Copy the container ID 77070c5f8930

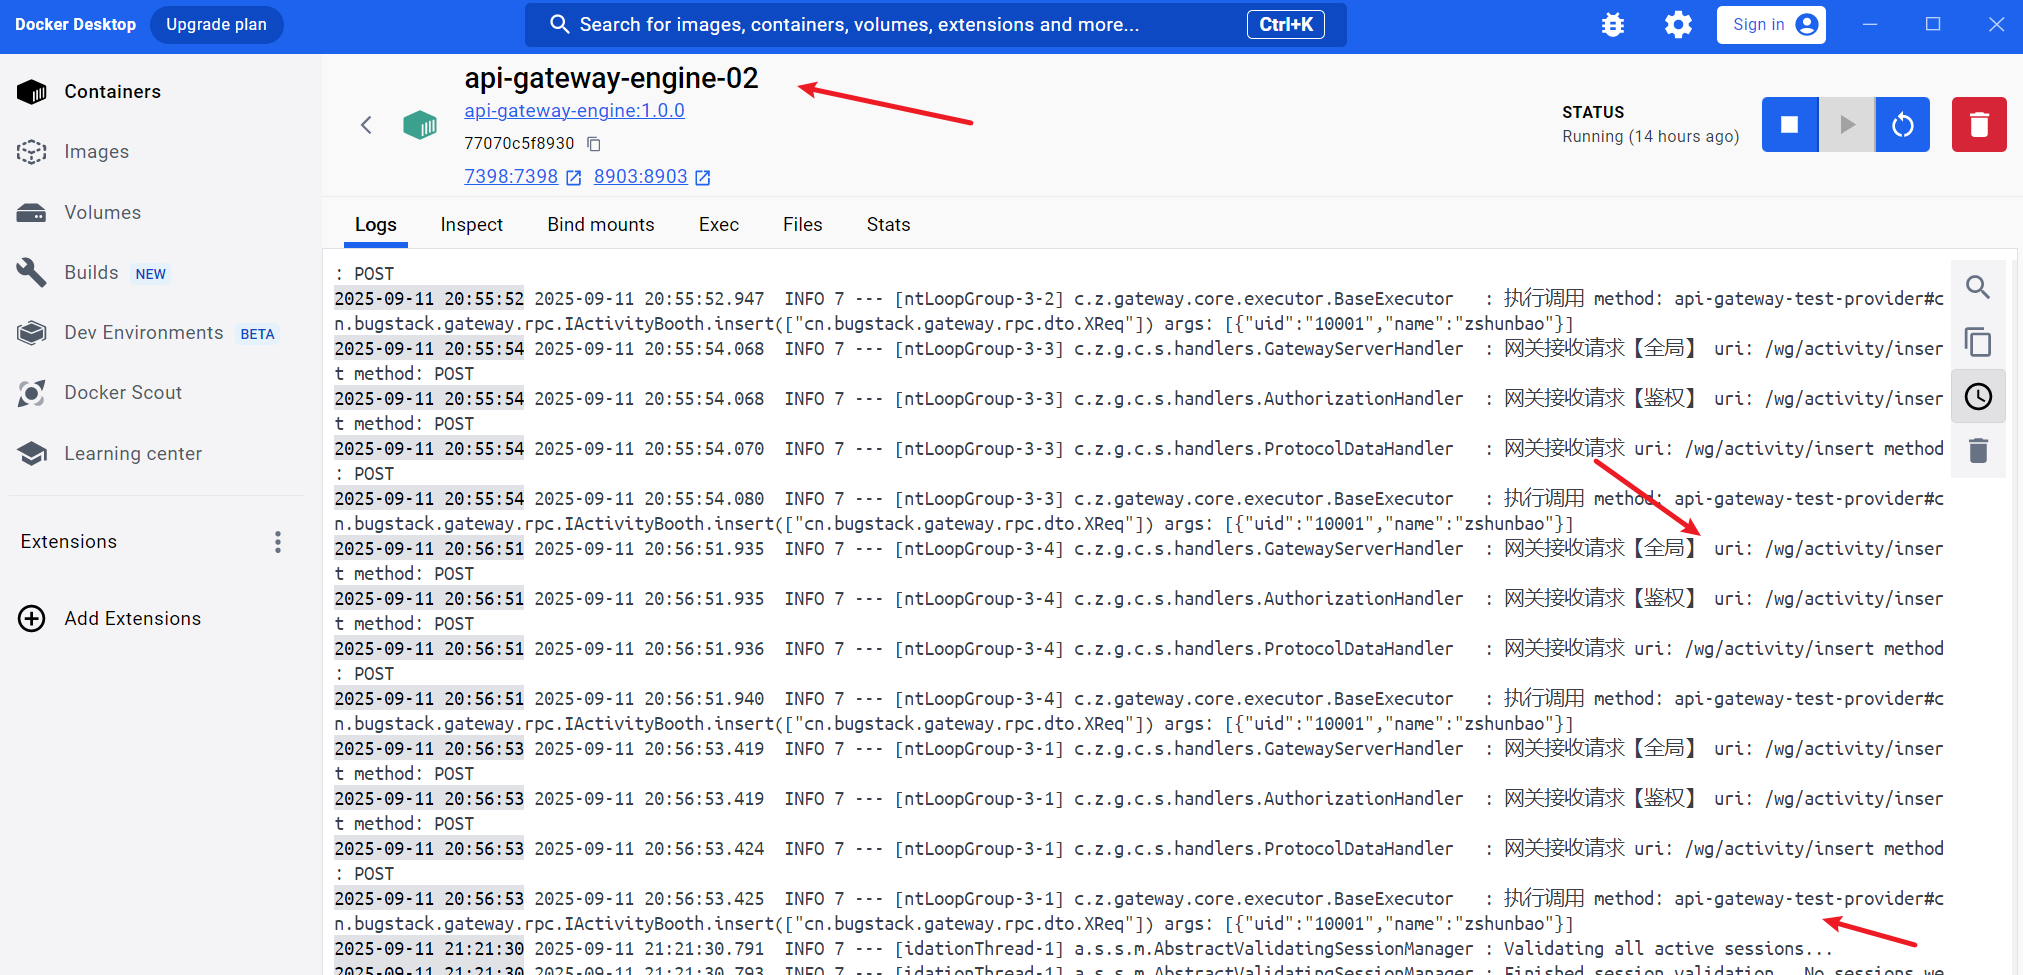(594, 144)
